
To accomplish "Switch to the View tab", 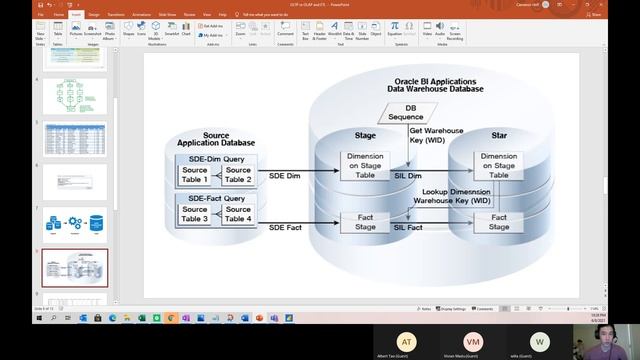I will click(x=207, y=15).
